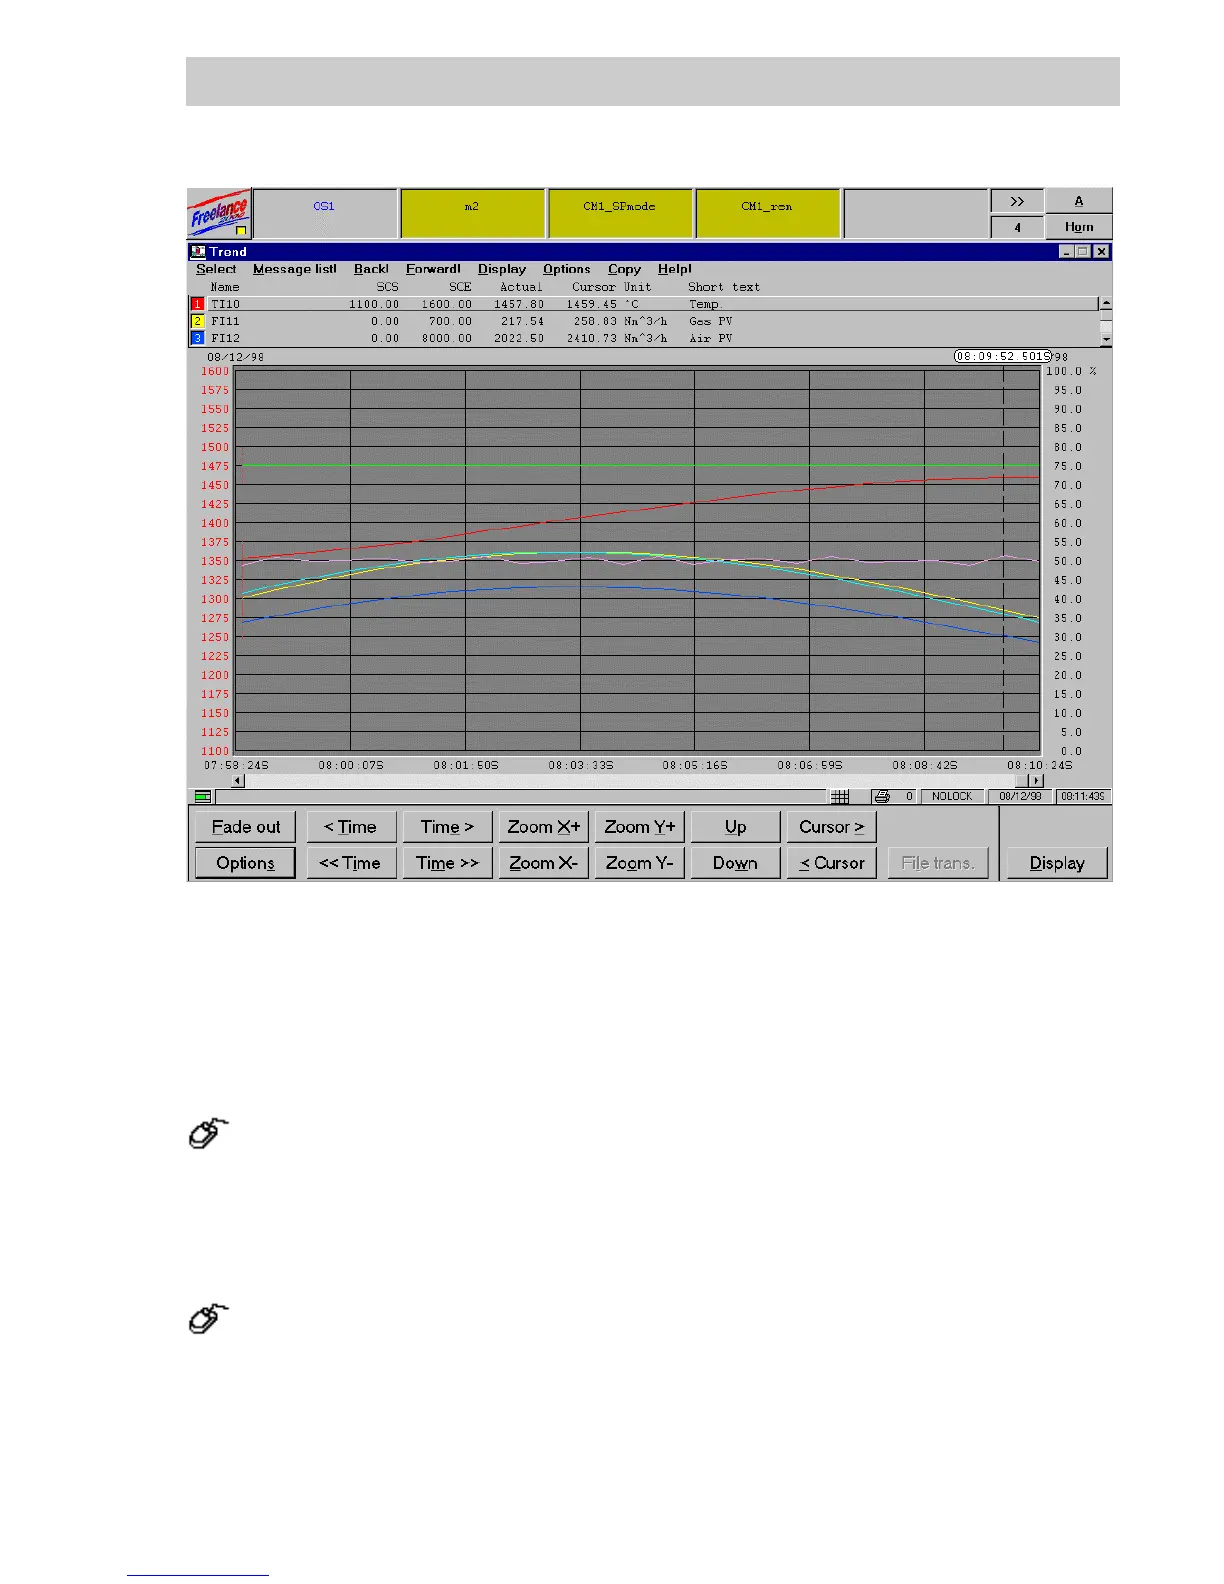Select the yellow color marker for FI11
1224x1584 pixels.
pyautogui.click(x=197, y=321)
